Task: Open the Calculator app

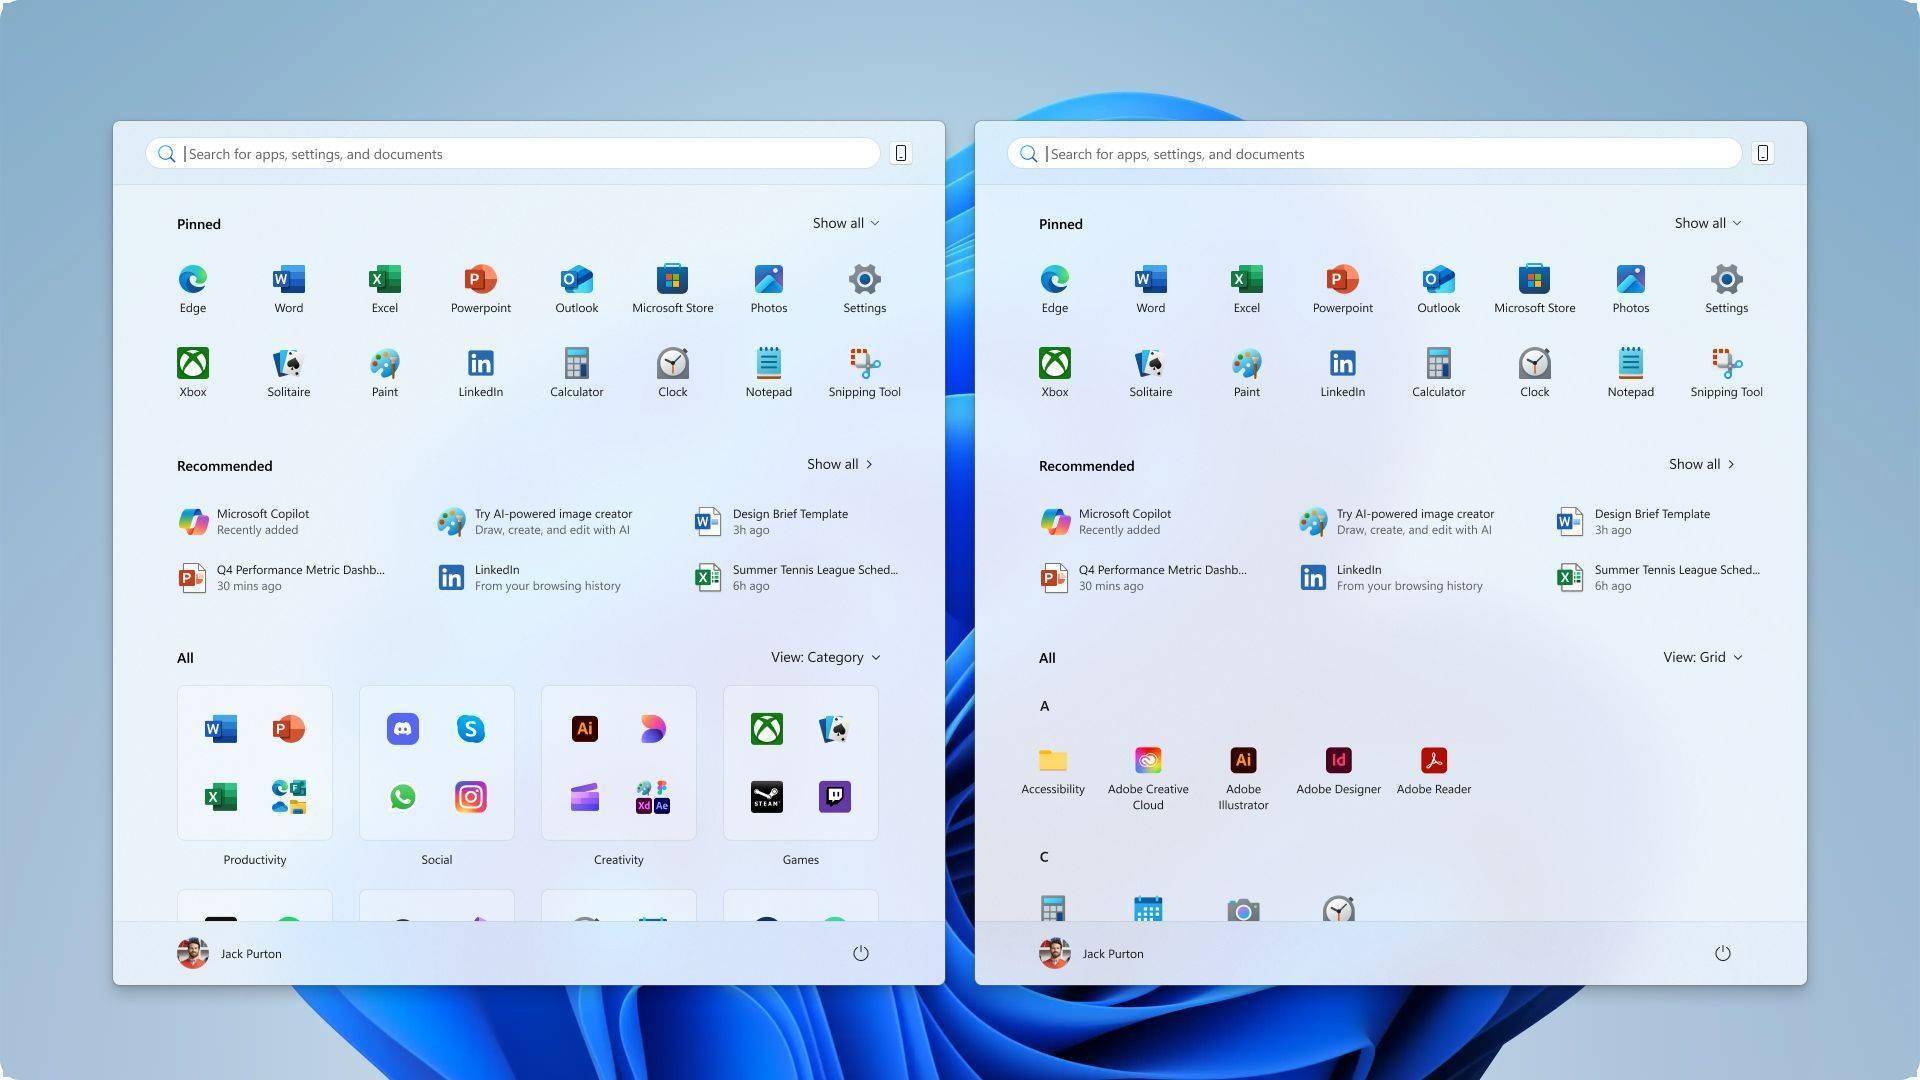Action: [576, 371]
